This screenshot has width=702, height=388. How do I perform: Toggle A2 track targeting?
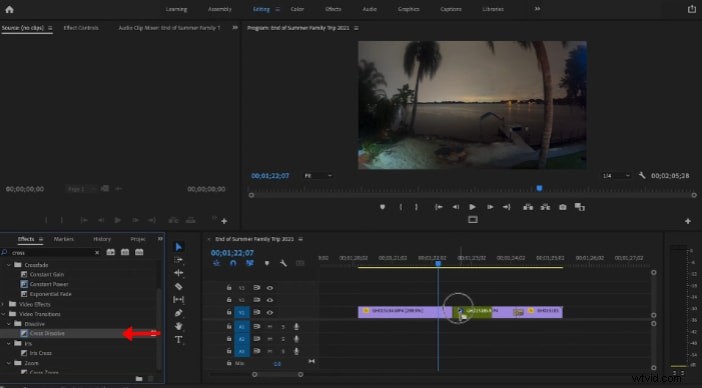point(242,339)
